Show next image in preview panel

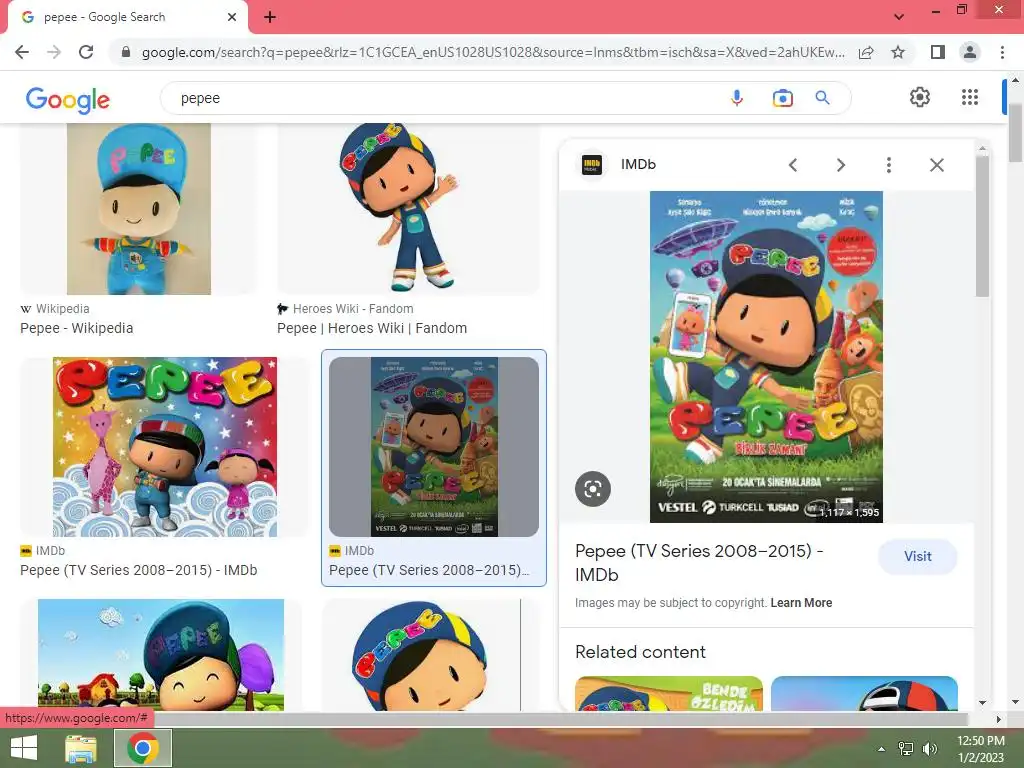click(x=840, y=165)
